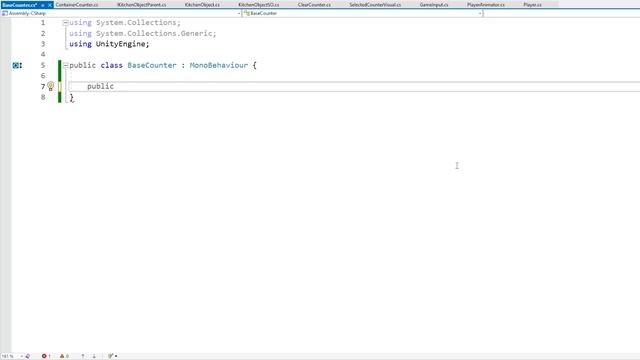Click 'using UnityEngine;' on line 3
Viewport: 640px width, 360px height.
coord(109,44)
